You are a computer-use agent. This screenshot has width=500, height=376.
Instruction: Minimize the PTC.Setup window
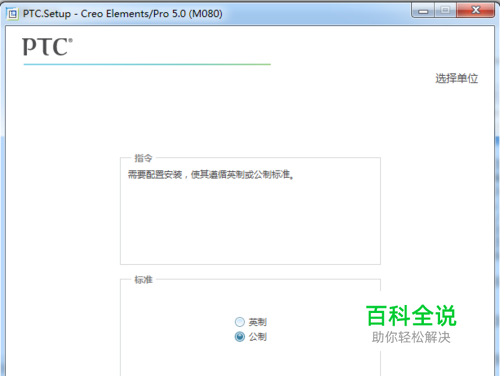click(x=423, y=11)
